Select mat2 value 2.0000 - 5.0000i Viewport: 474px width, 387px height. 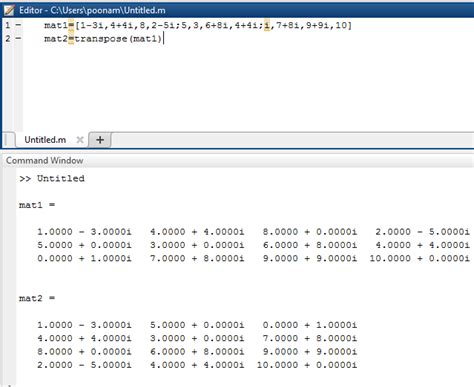pos(84,365)
